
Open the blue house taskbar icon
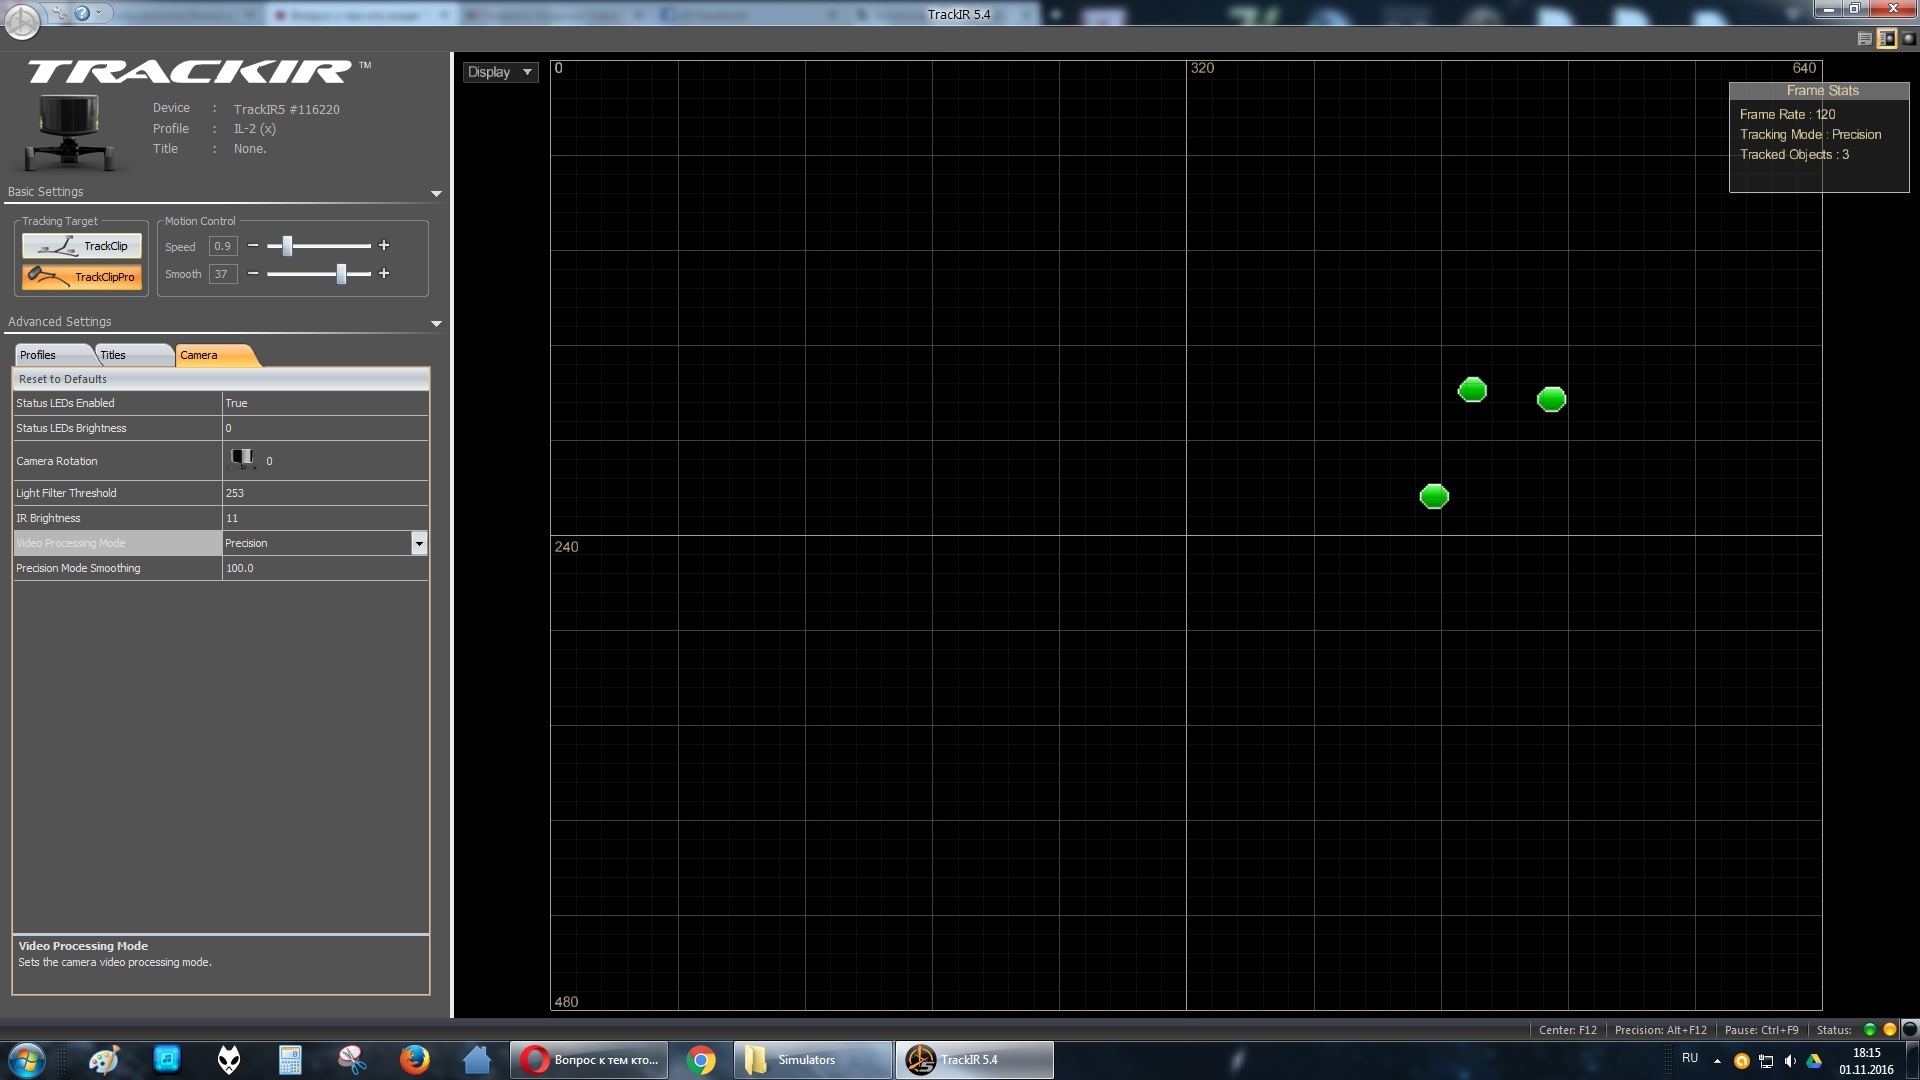477,1060
